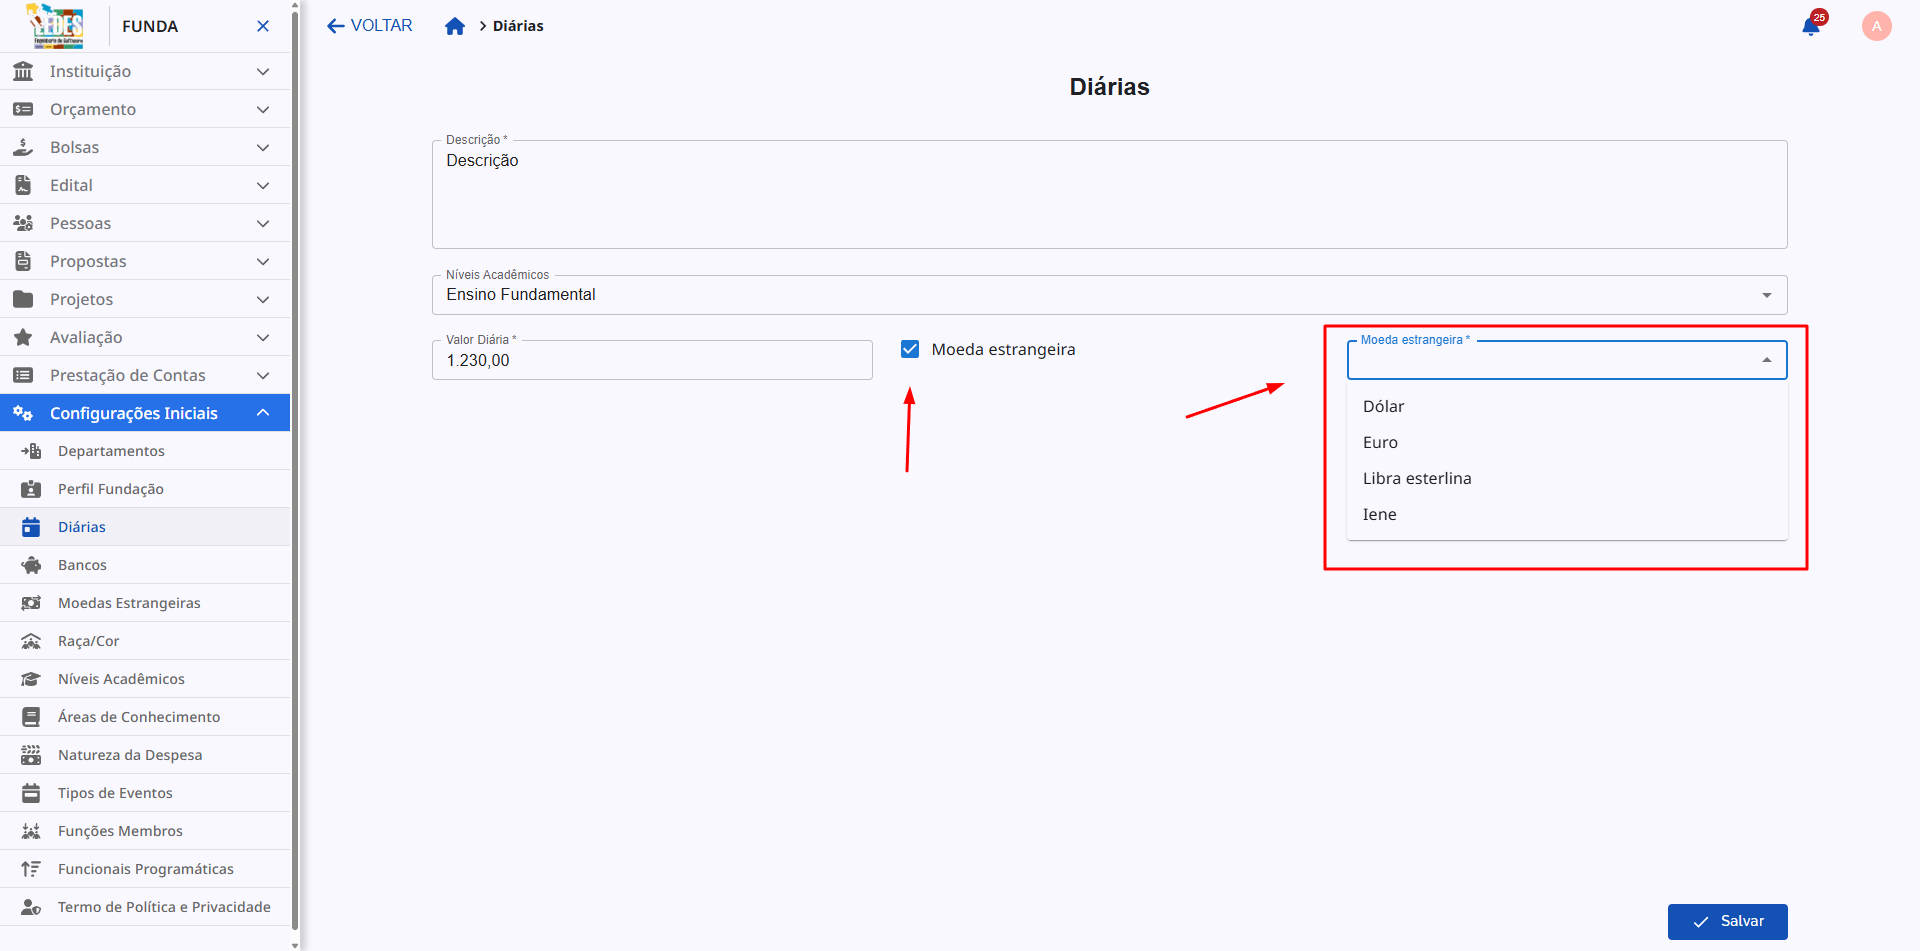Click the Departamentos sidebar icon
The height and width of the screenshot is (951, 1920).
point(31,451)
